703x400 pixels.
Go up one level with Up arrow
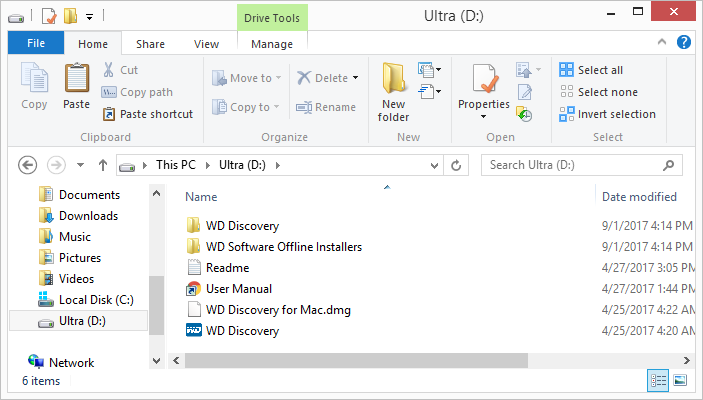coord(103,165)
